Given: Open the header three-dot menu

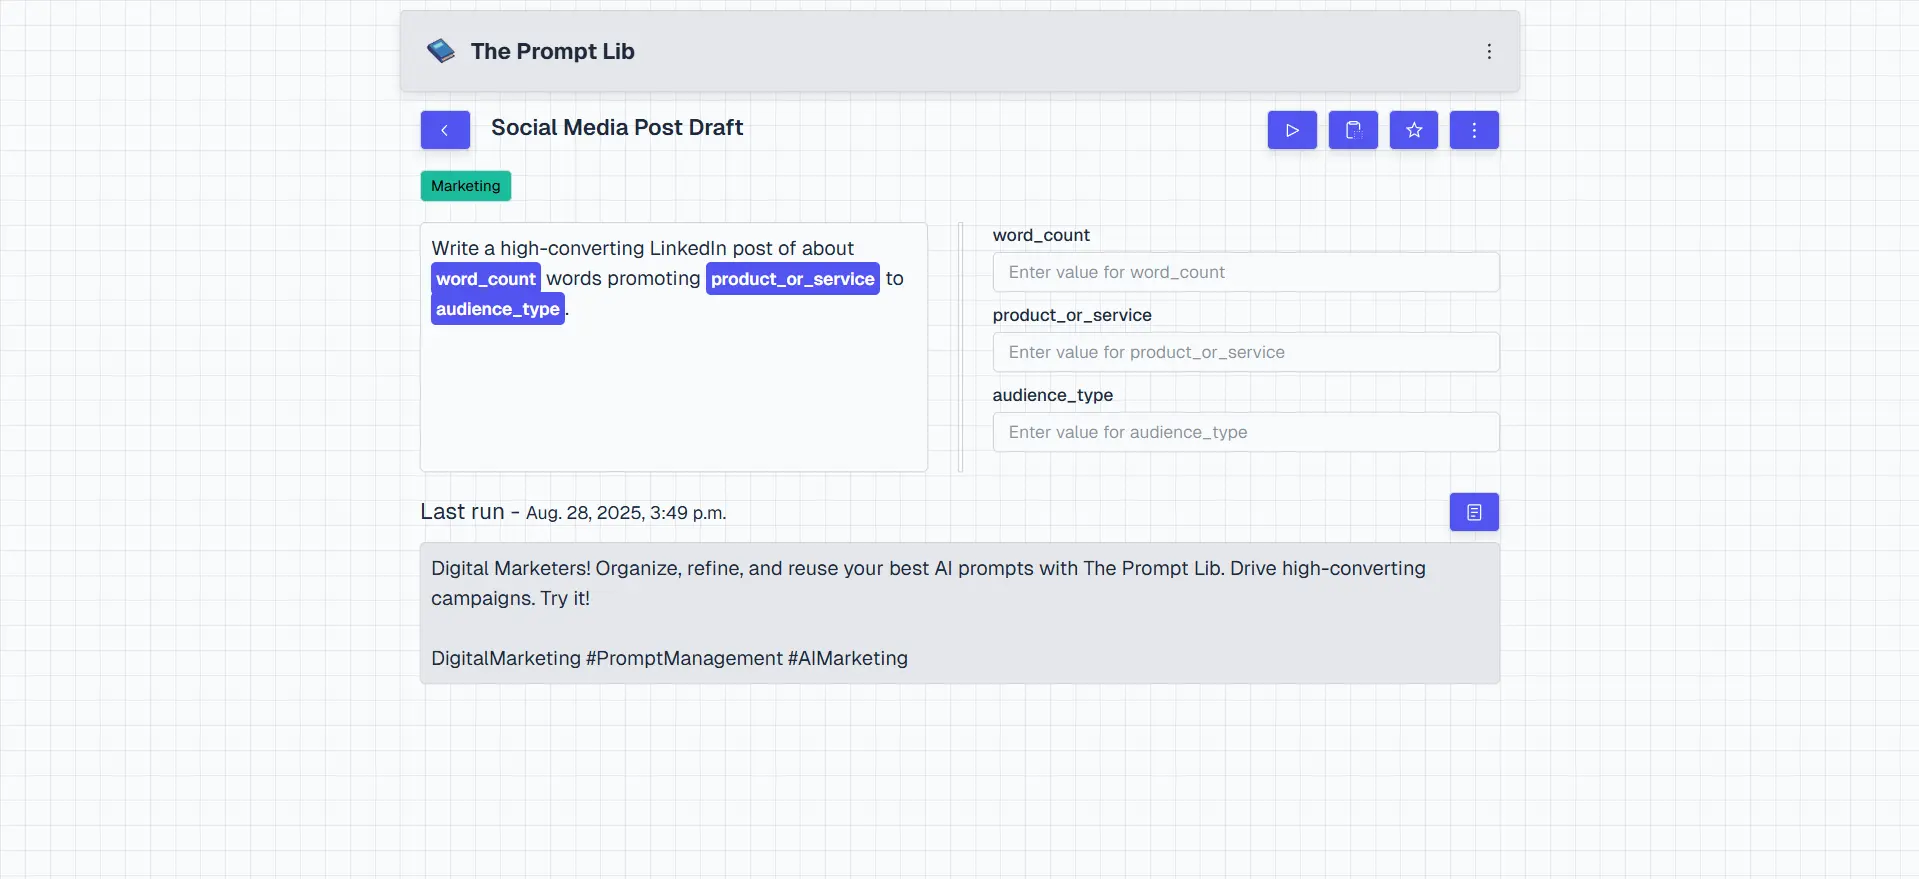Looking at the screenshot, I should [x=1489, y=51].
